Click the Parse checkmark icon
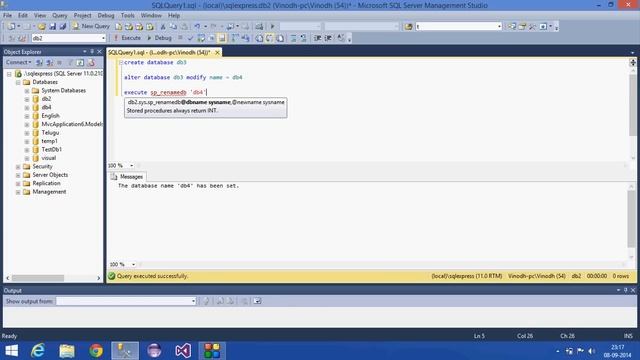The image size is (640, 360). pos(190,38)
